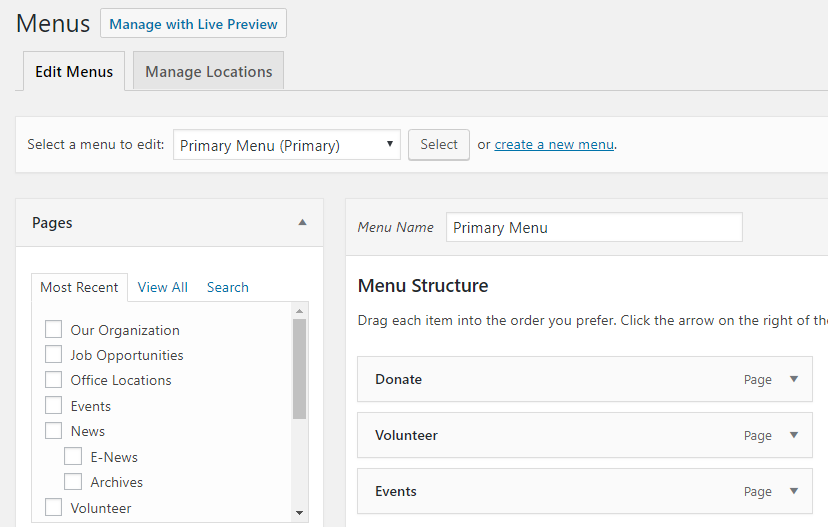
Task: Expand the Volunteer menu item settings
Action: [794, 435]
